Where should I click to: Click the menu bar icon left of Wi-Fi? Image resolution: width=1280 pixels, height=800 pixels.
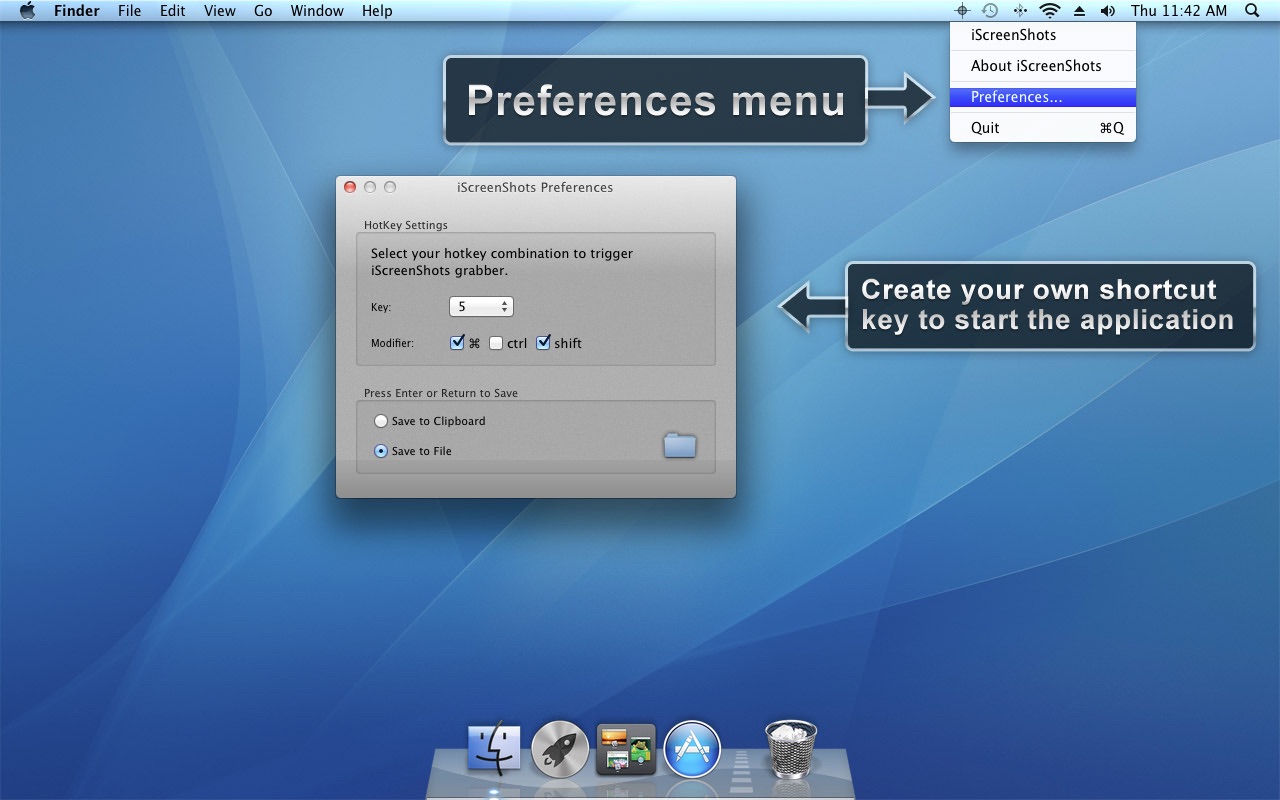click(1020, 11)
